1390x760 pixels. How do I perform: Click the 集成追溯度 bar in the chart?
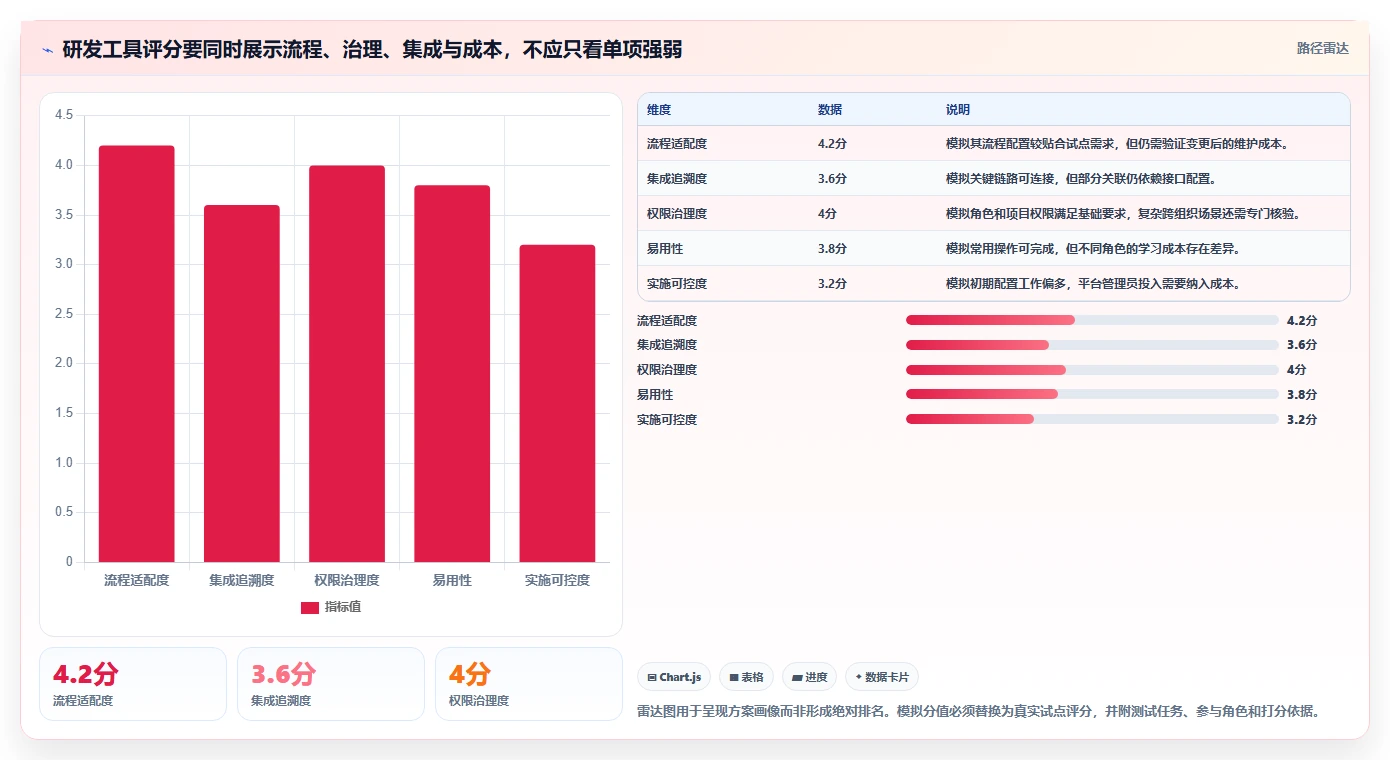(242, 384)
